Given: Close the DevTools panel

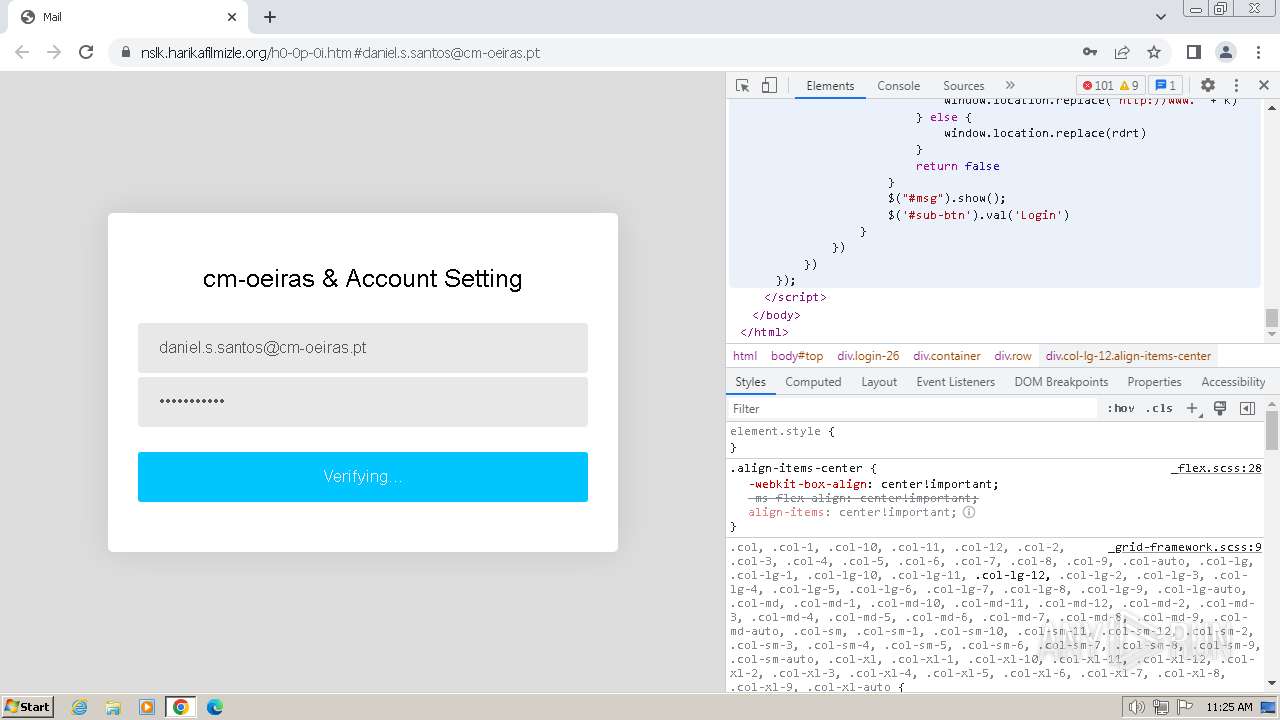Looking at the screenshot, I should [1263, 85].
